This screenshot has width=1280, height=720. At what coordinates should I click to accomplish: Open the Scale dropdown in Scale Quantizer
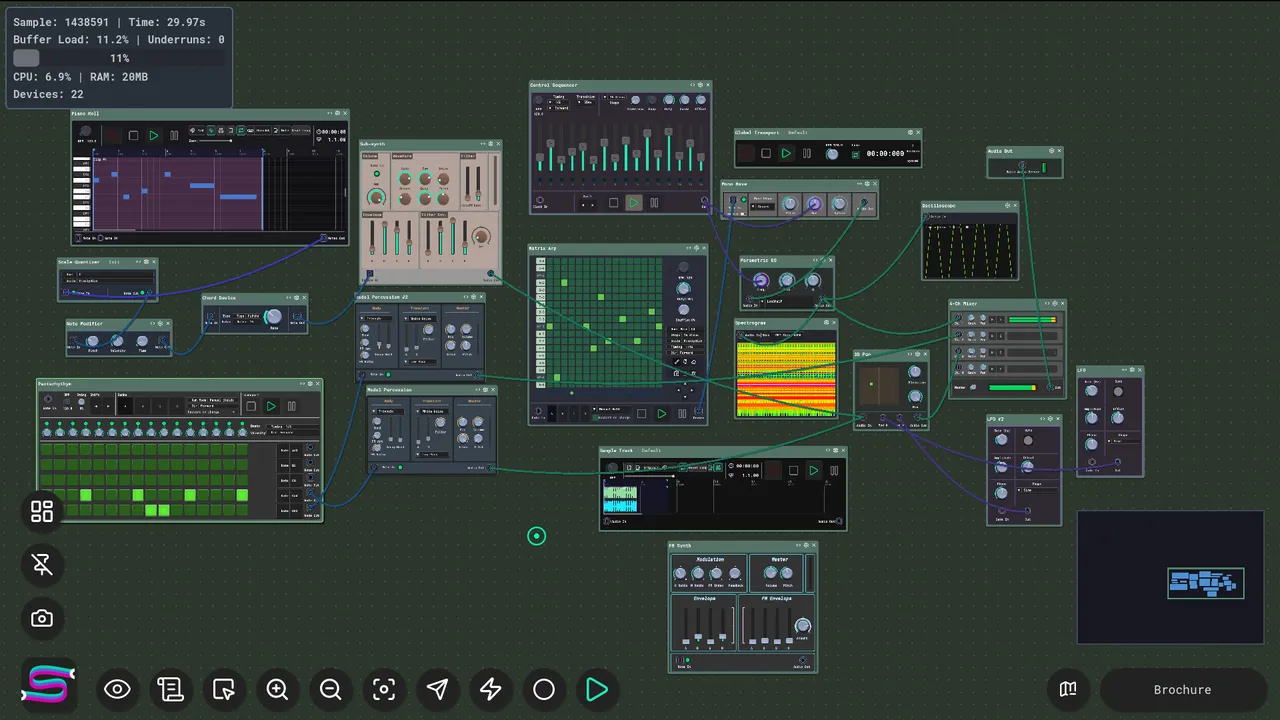click(109, 281)
